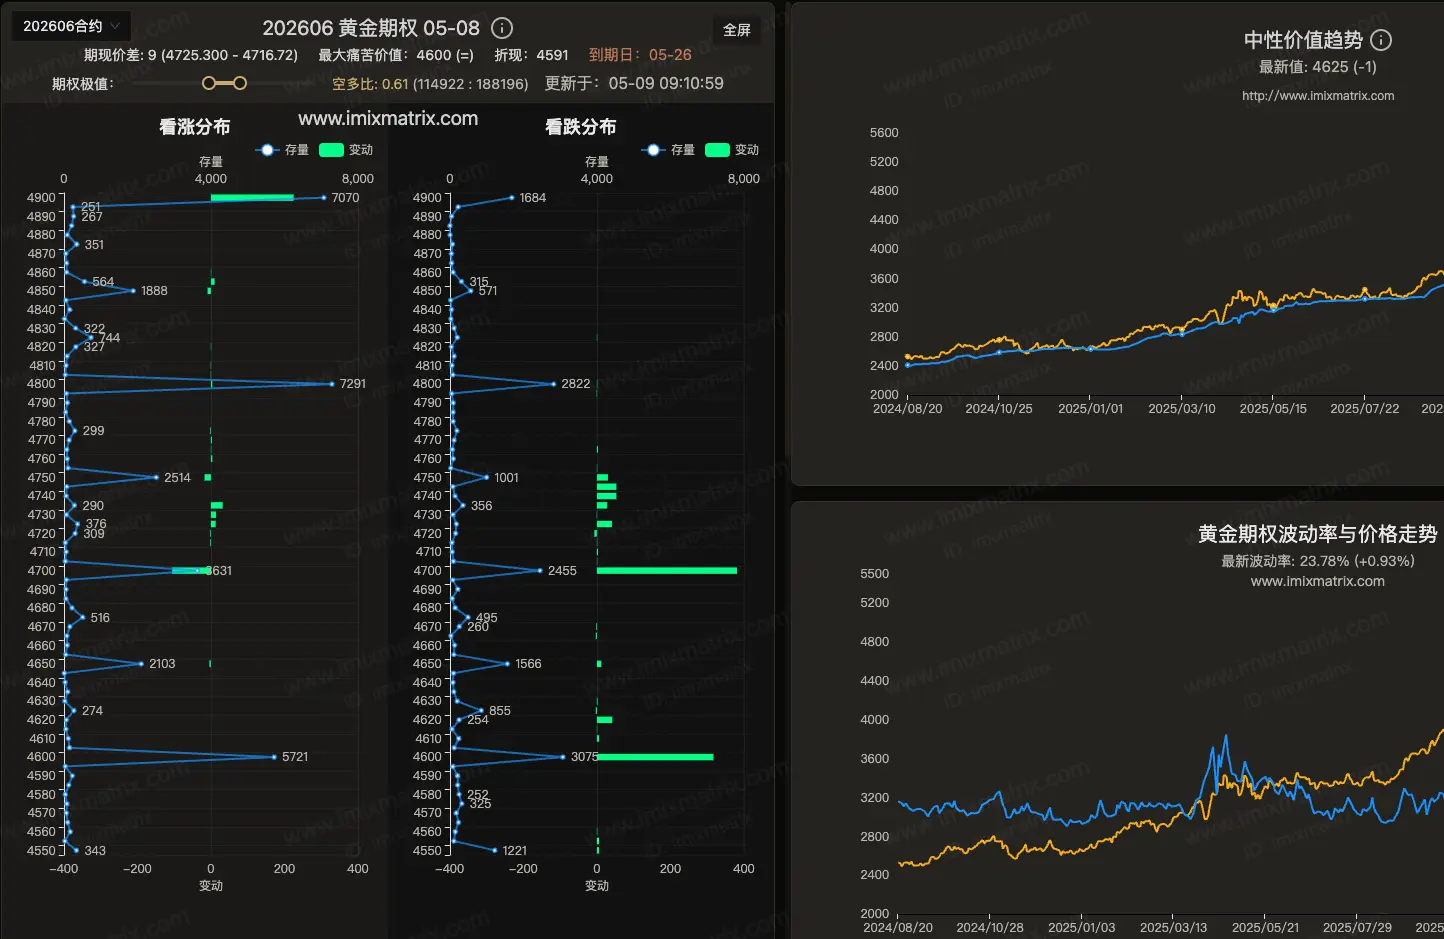Image resolution: width=1444 pixels, height=939 pixels.
Task: Click the 2514 data label in call chart
Action: [177, 478]
